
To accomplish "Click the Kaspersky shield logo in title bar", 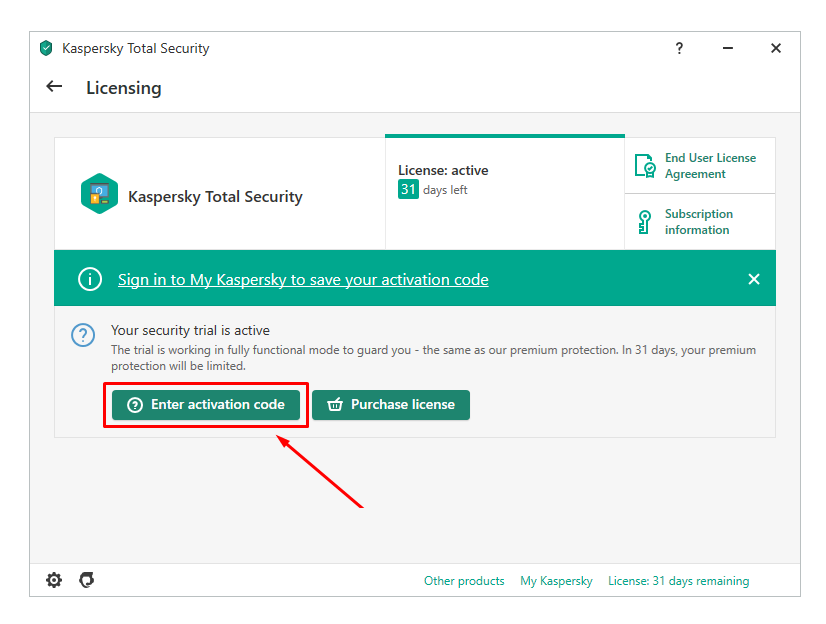I will click(46, 48).
